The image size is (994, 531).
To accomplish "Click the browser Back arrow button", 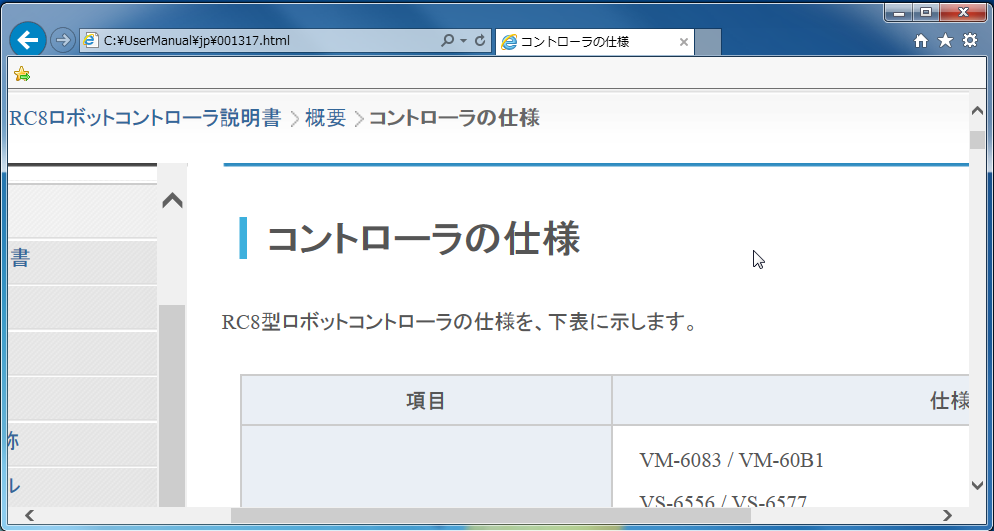I will click(28, 40).
